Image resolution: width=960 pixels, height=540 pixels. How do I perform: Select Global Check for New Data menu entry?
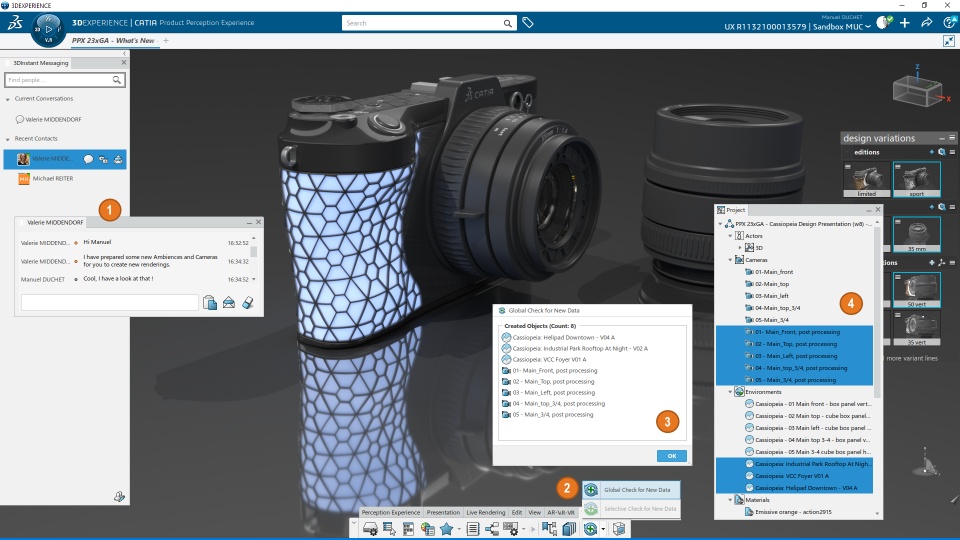click(631, 490)
